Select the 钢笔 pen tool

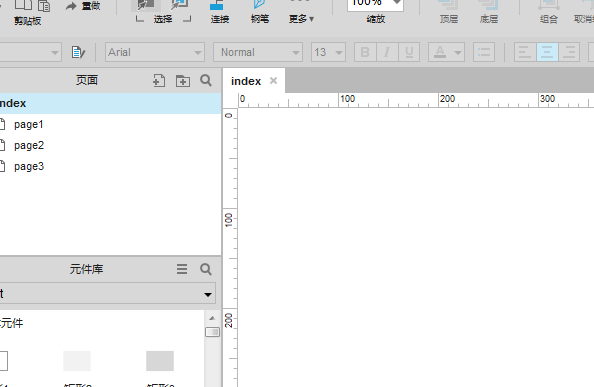point(260,11)
